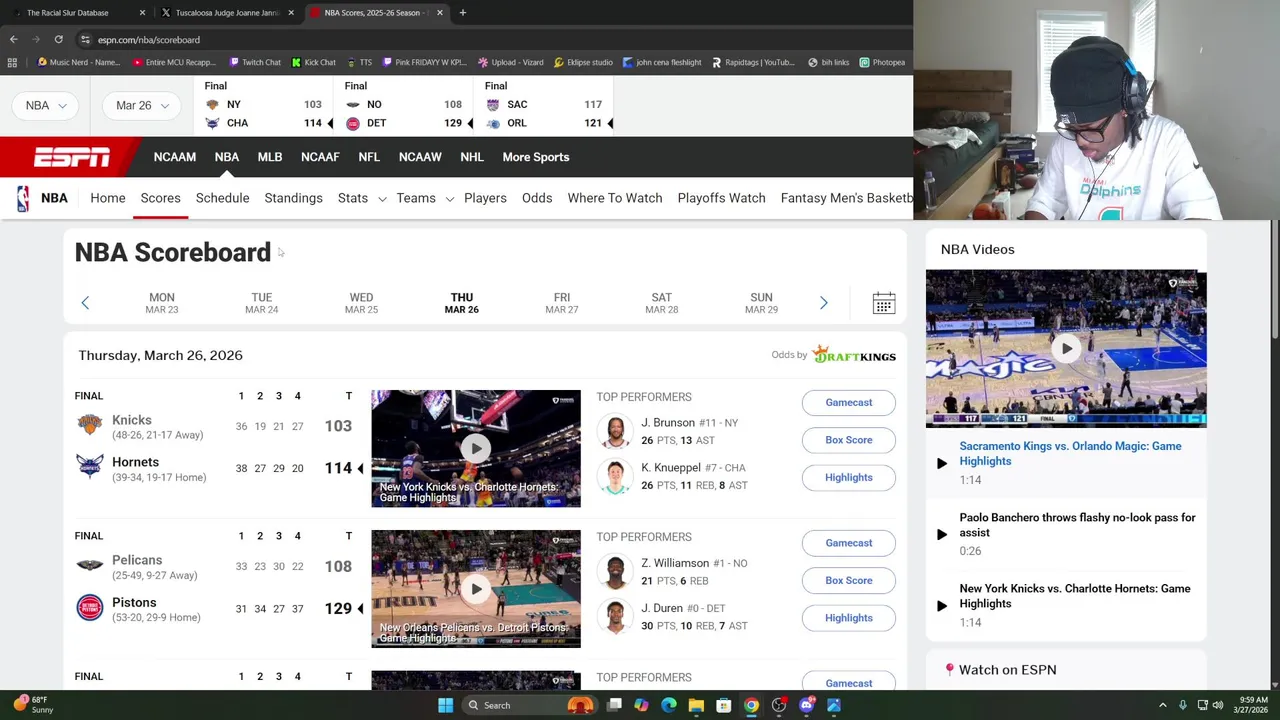Open Google Chrome from the taskbar
Viewport: 1280px width, 720px height.
751,705
